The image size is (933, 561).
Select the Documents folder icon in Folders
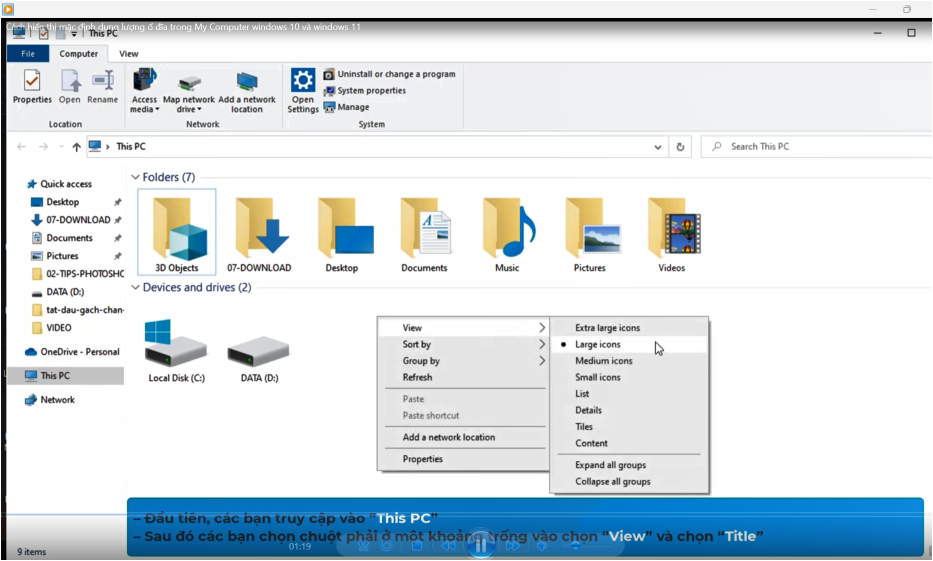click(424, 234)
